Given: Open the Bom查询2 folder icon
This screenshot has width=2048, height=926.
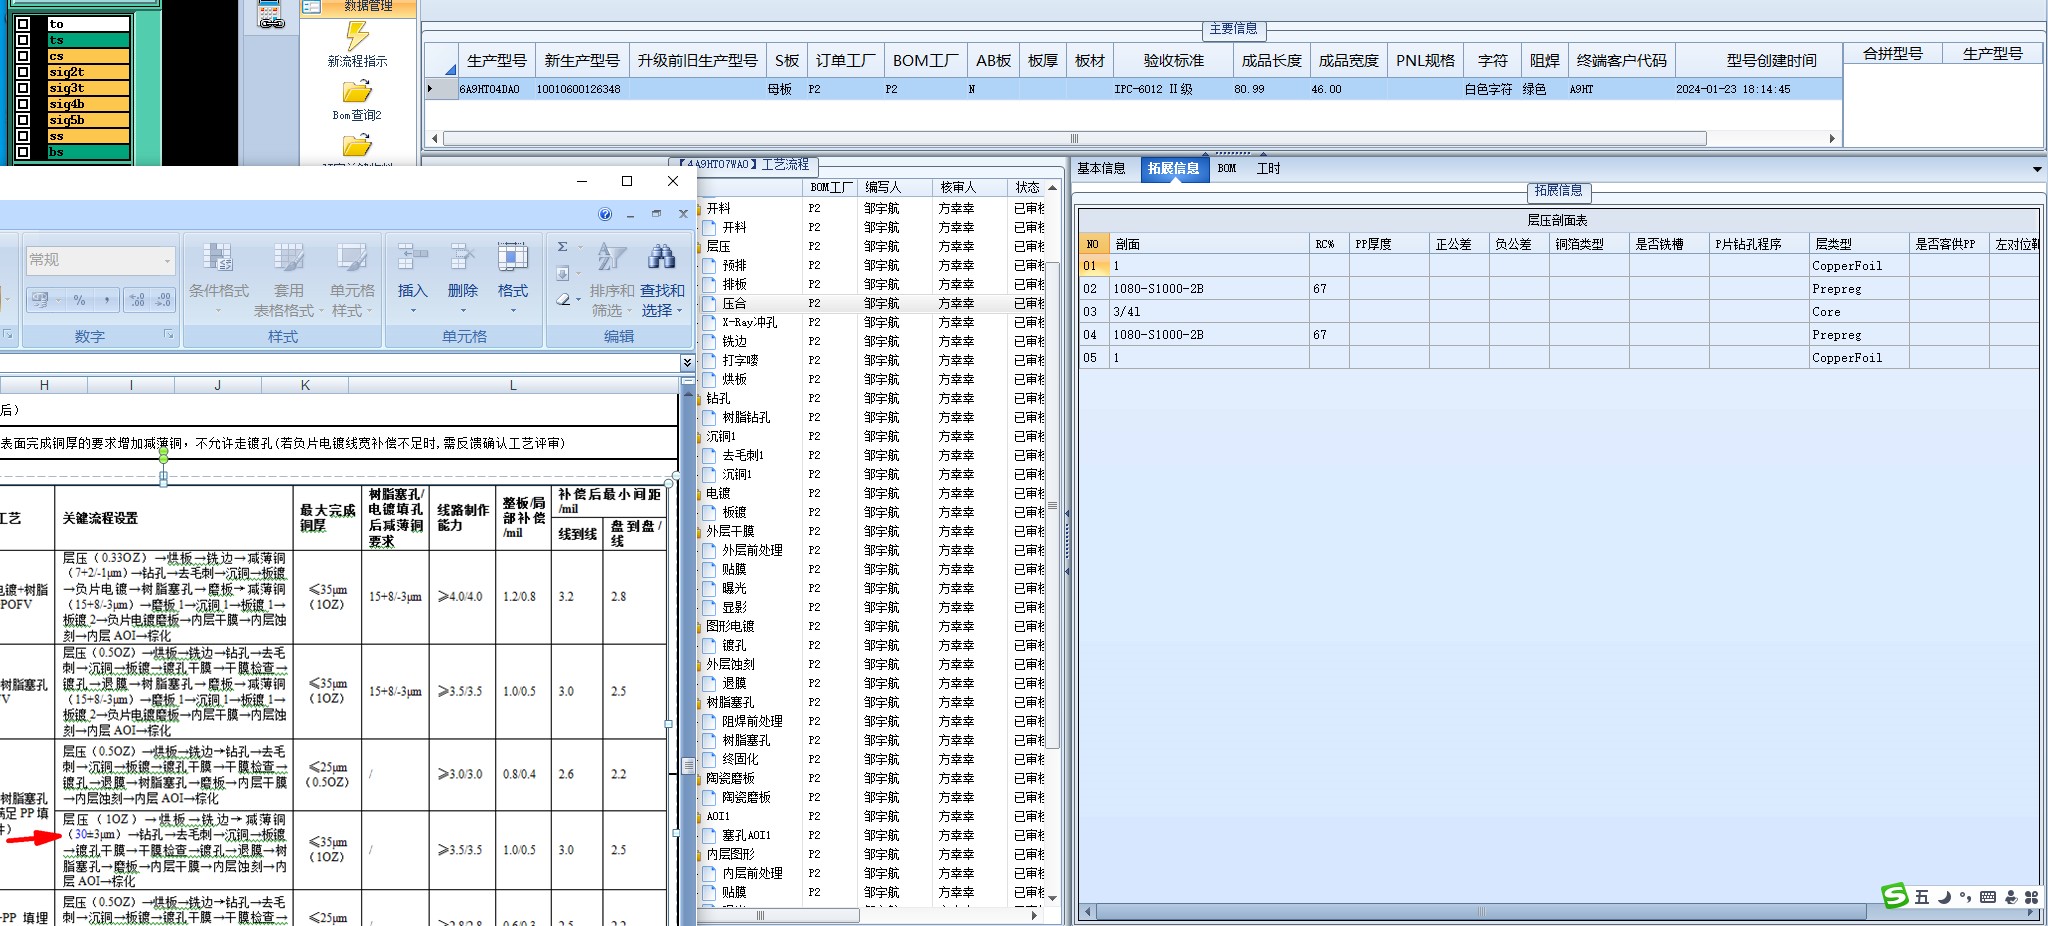Looking at the screenshot, I should tap(357, 93).
